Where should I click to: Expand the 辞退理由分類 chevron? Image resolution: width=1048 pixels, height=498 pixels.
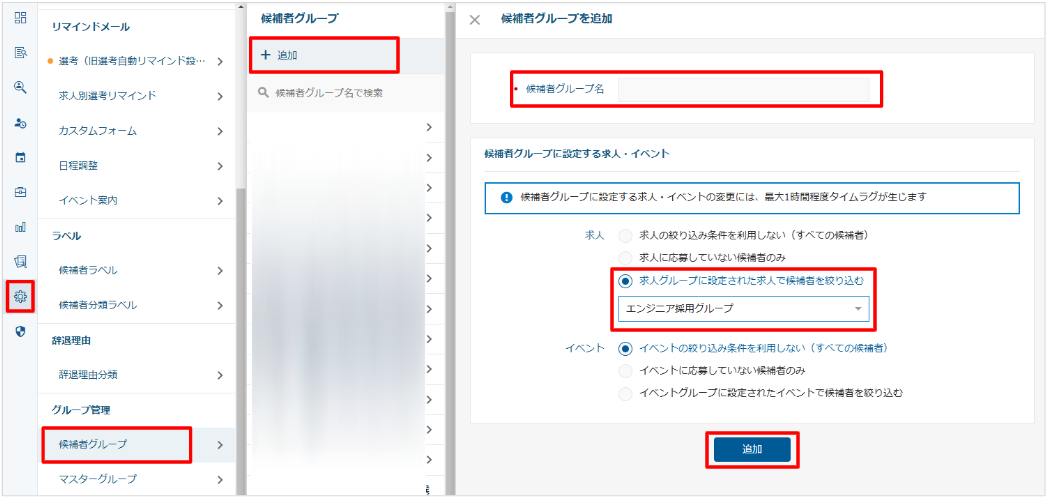pyautogui.click(x=219, y=375)
